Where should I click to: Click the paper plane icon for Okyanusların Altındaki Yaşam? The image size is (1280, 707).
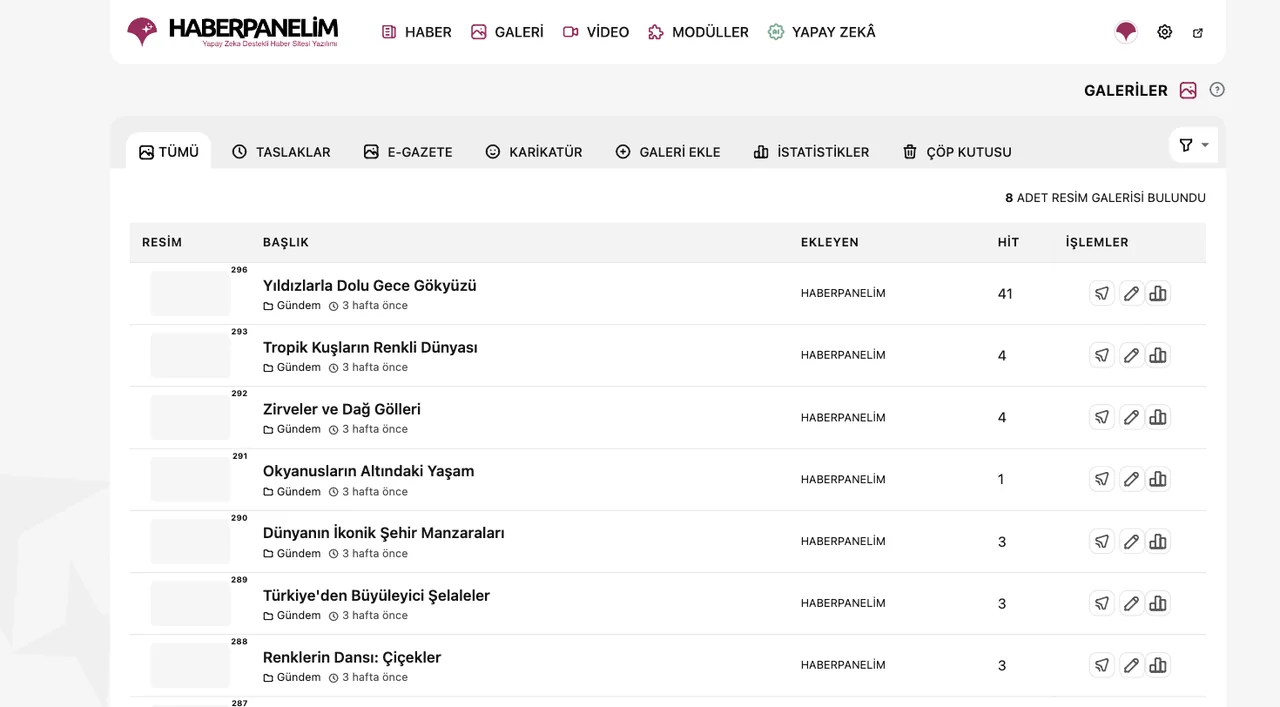(x=1102, y=479)
